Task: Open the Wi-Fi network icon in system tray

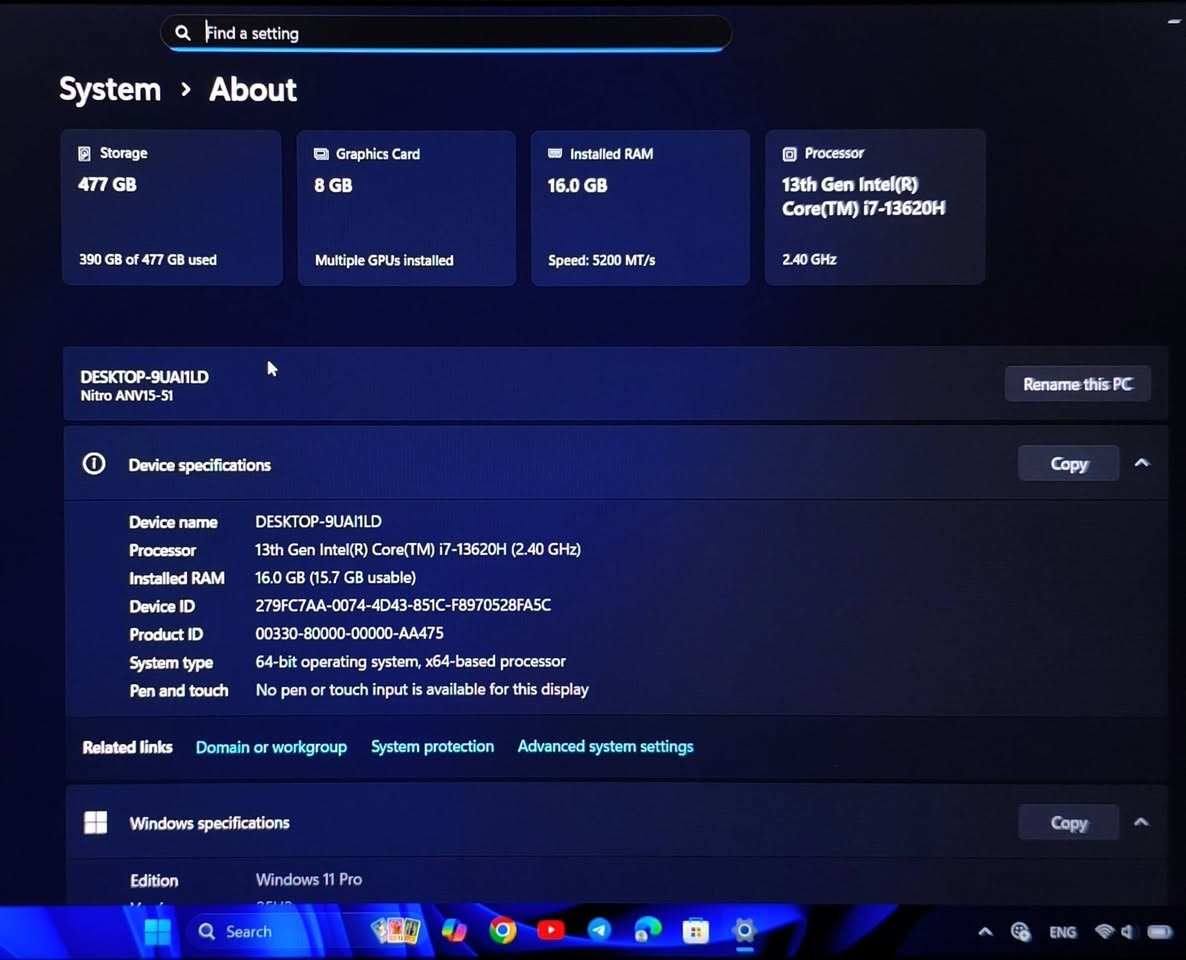Action: point(1104,932)
